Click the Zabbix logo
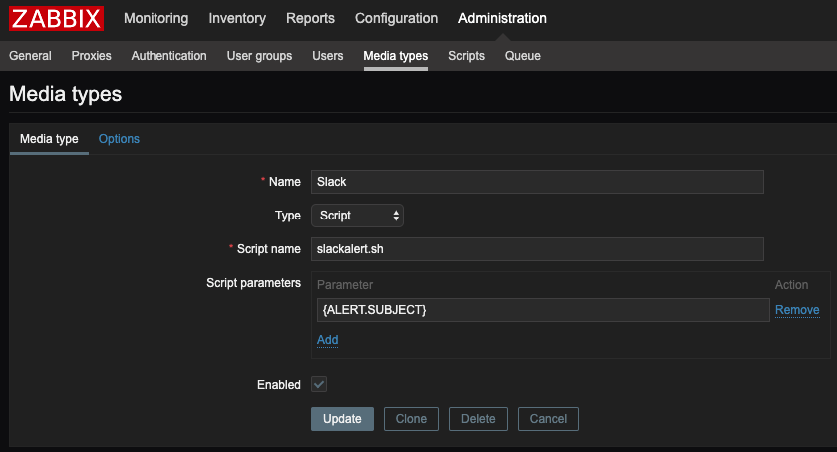This screenshot has width=837, height=452. (56, 19)
